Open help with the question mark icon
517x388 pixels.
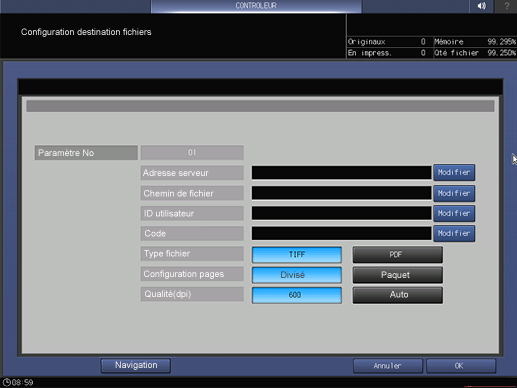[x=506, y=6]
